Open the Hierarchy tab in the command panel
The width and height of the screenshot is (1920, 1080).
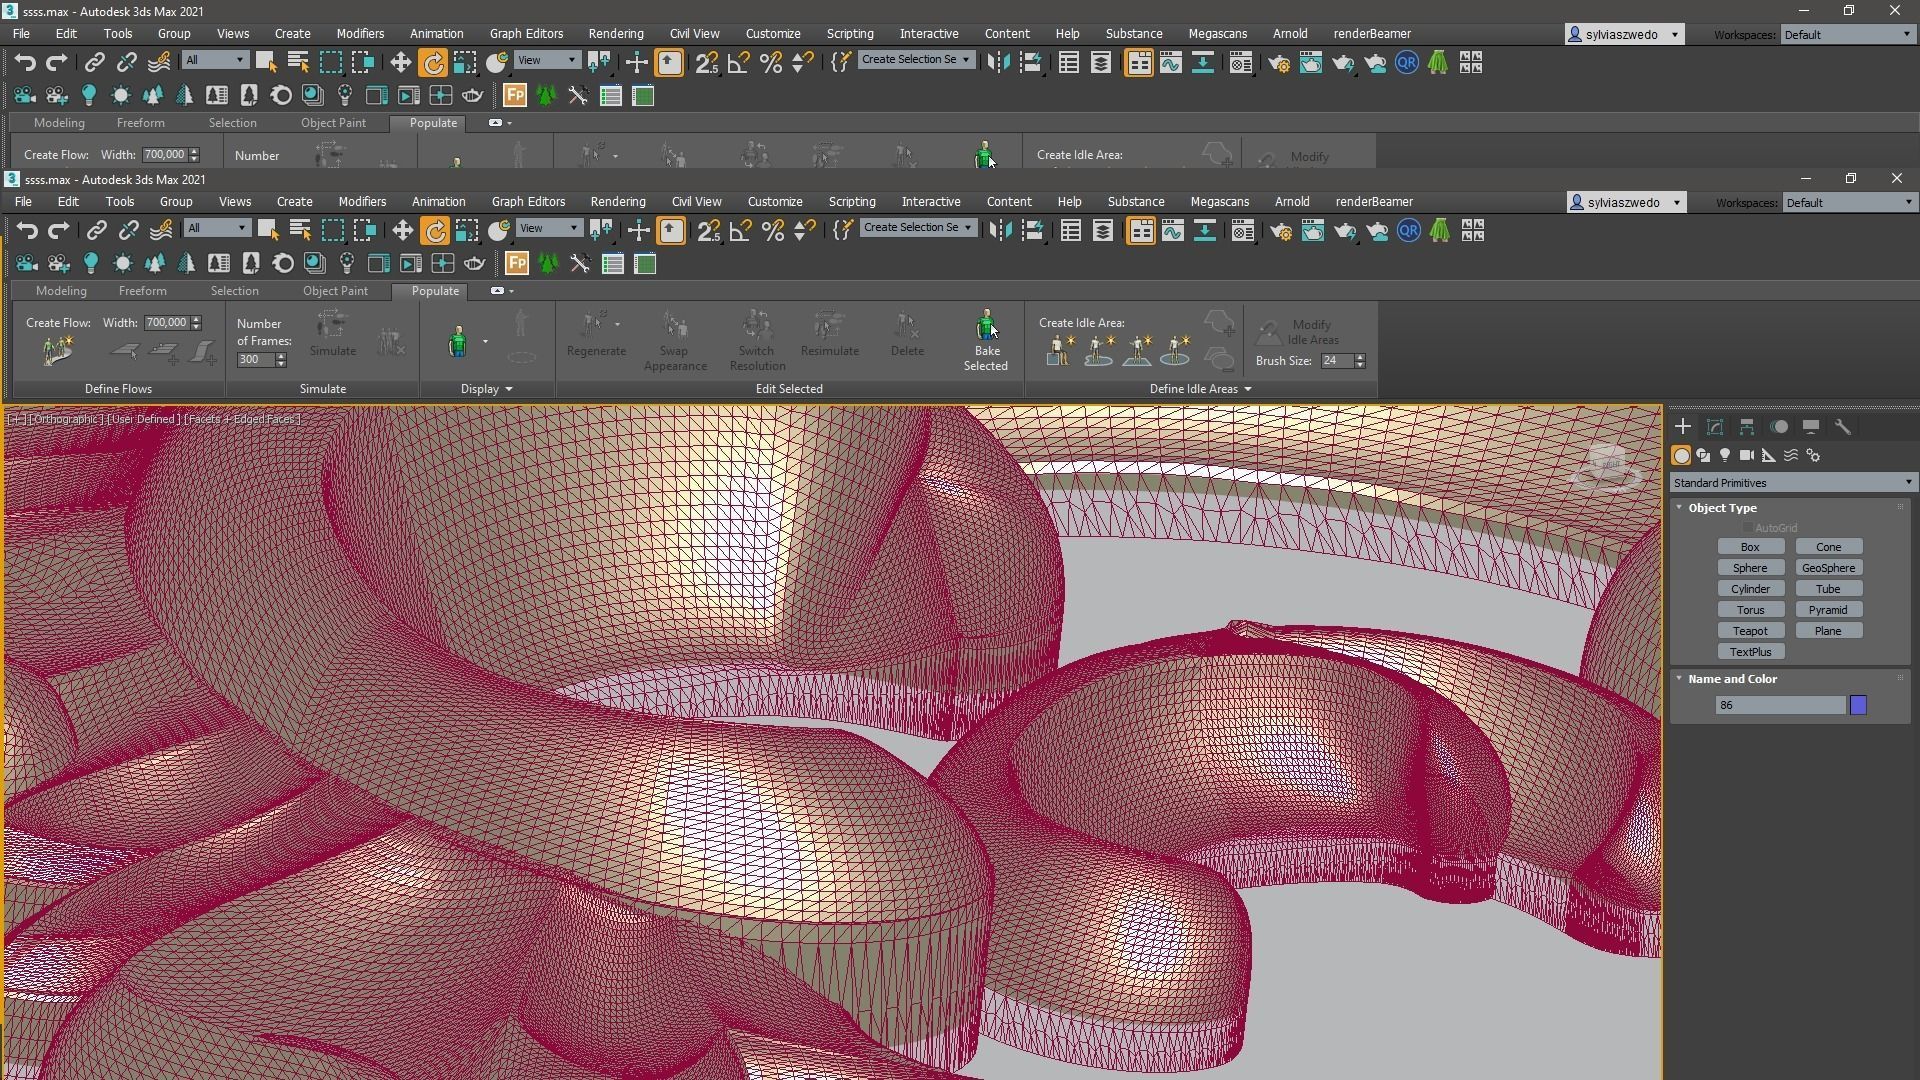pos(1746,427)
